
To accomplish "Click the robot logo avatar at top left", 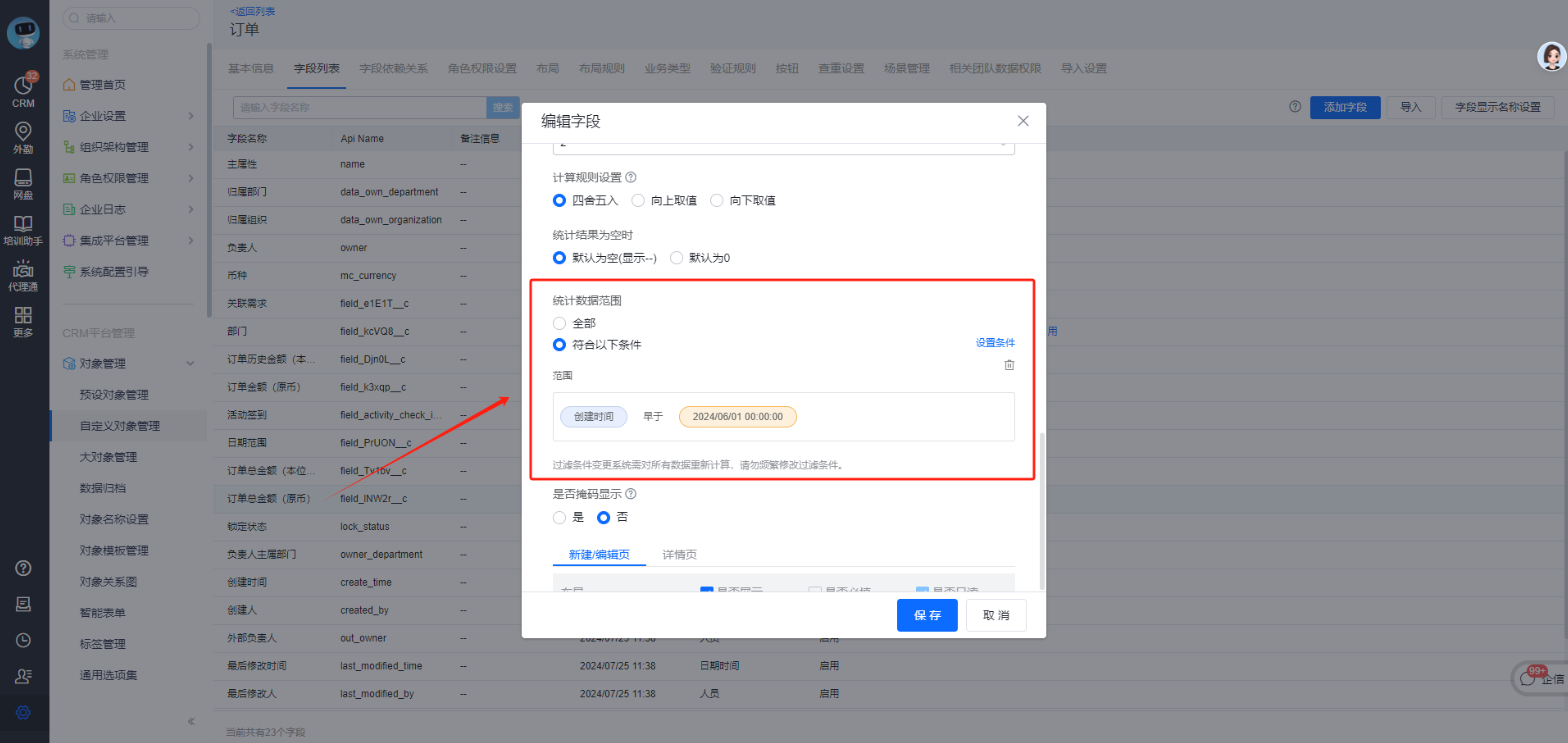I will (x=24, y=33).
